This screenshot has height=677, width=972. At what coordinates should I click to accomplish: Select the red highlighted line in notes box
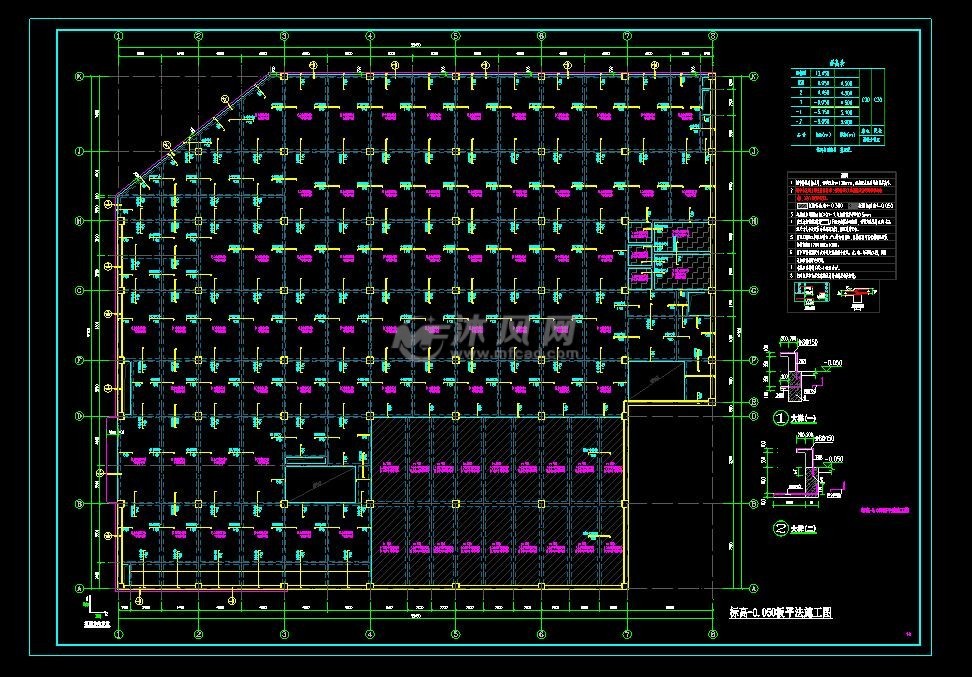[840, 189]
